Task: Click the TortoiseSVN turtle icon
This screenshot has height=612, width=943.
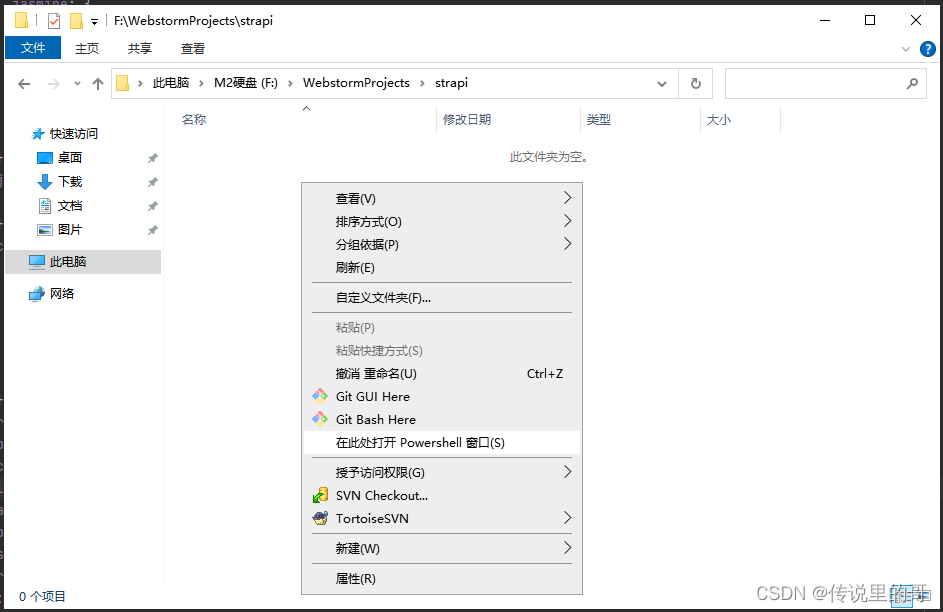Action: point(320,518)
